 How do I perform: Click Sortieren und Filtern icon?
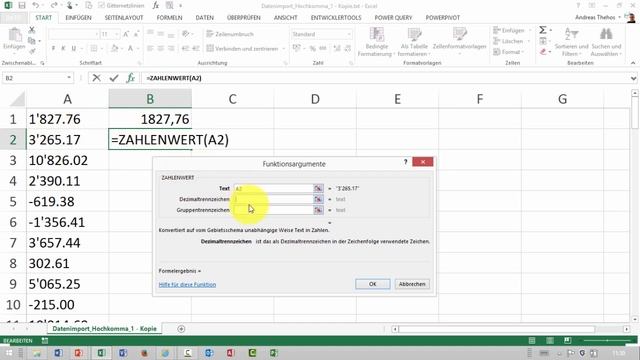click(x=571, y=34)
